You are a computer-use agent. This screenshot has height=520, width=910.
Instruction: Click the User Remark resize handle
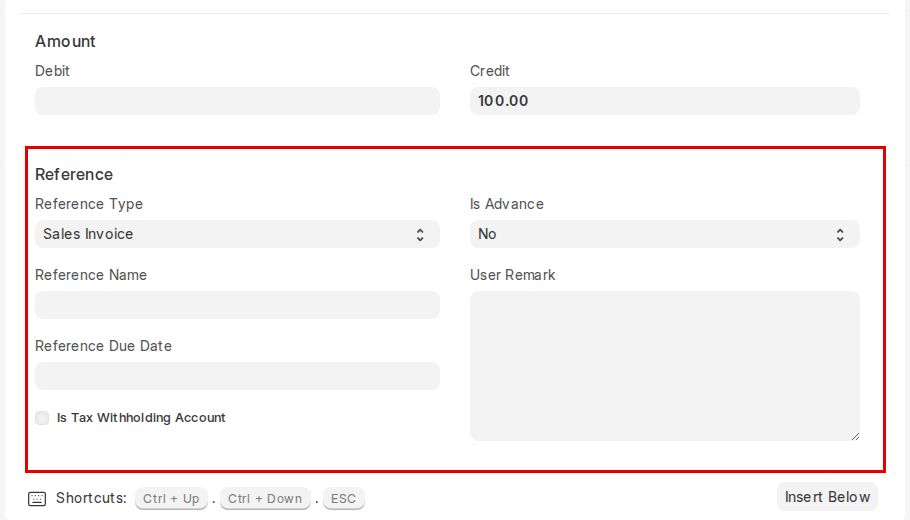tap(855, 436)
